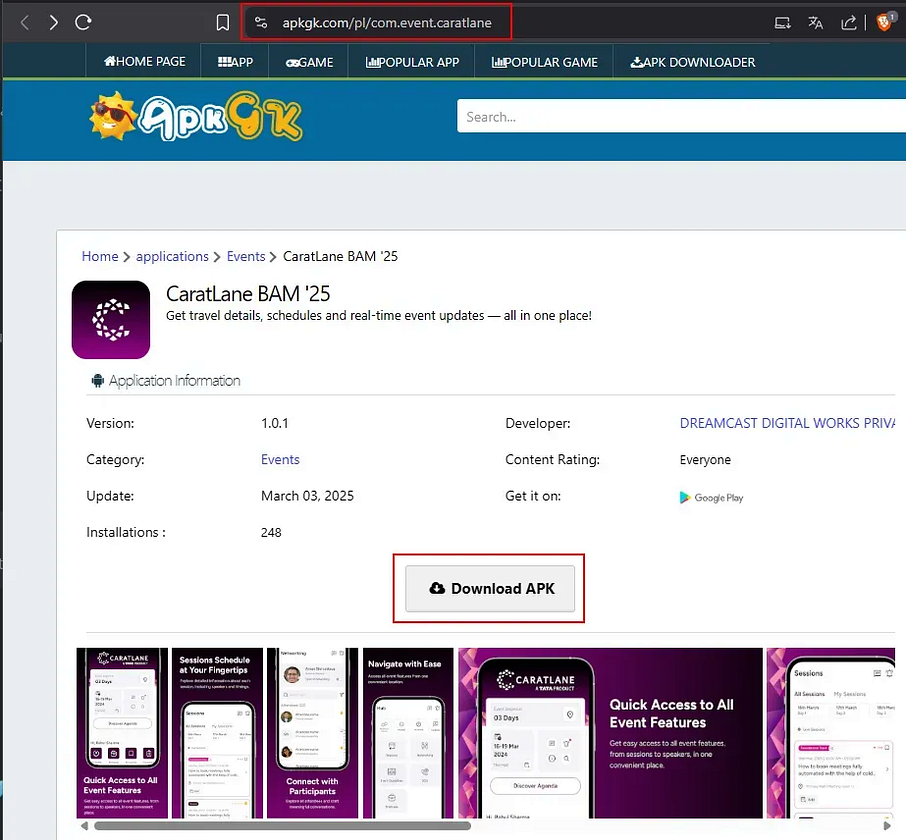The image size is (906, 840).
Task: Open the translate page icon
Action: tap(815, 23)
